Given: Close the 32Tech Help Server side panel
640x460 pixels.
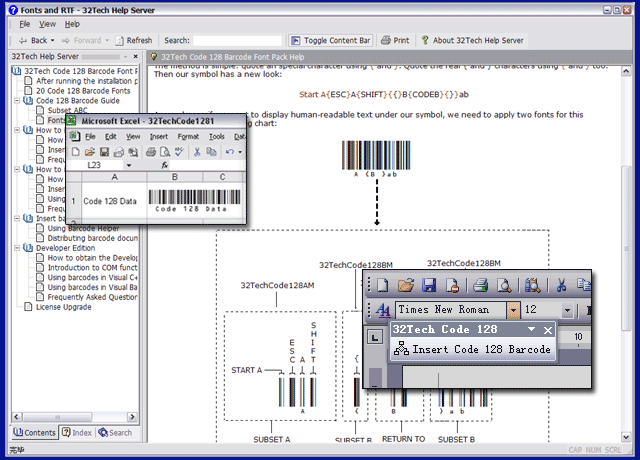Looking at the screenshot, I should pyautogui.click(x=136, y=56).
